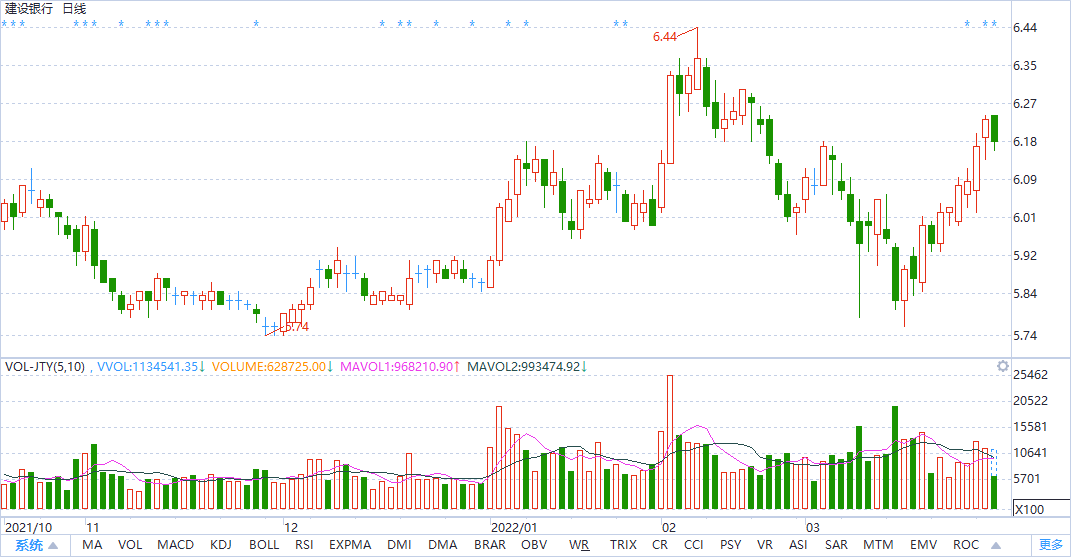This screenshot has width=1071, height=557.
Task: Select the VOL indicator tab
Action: pos(130,545)
